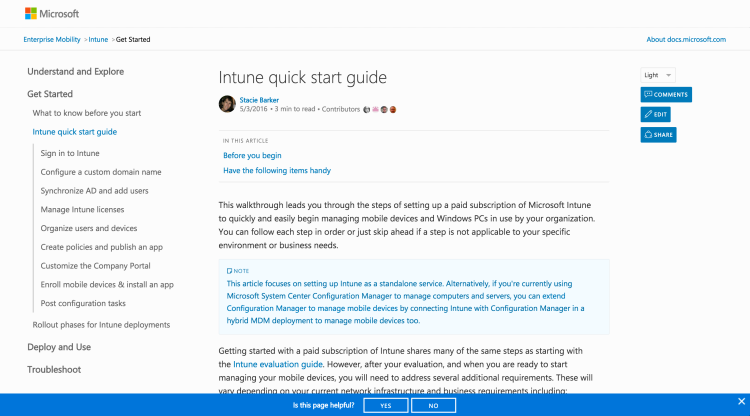Image resolution: width=750 pixels, height=416 pixels.
Task: Jump to Have the following items handy
Action: pyautogui.click(x=277, y=170)
